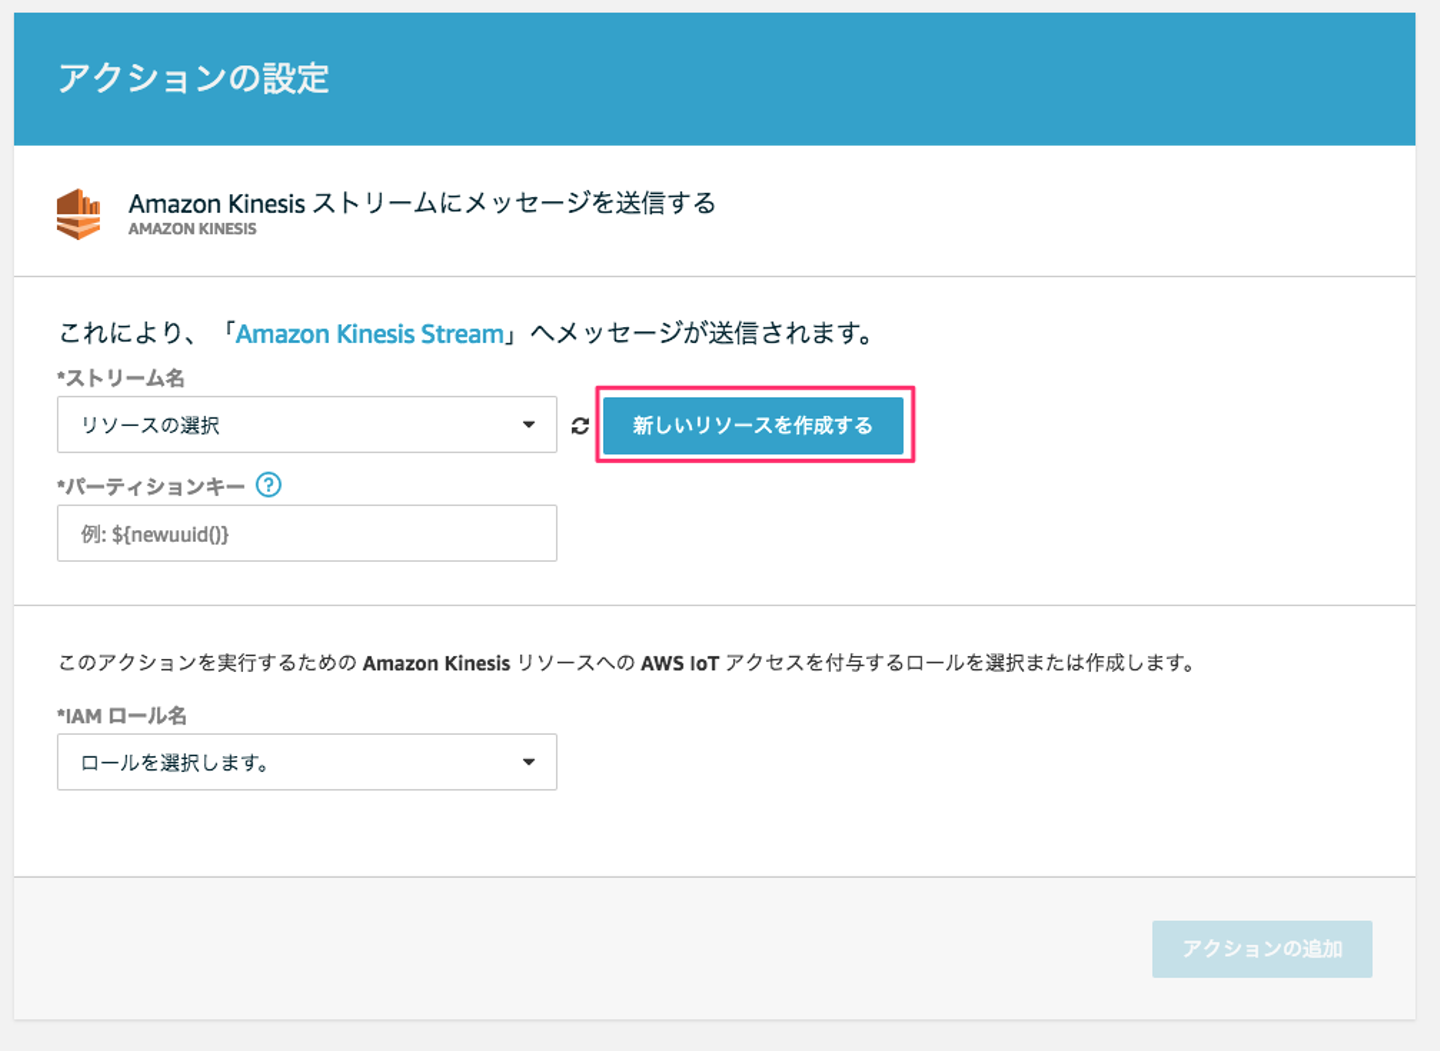The height and width of the screenshot is (1051, 1440).
Task: Click the refresh icon beside the stream dropdown
Action: 580,426
